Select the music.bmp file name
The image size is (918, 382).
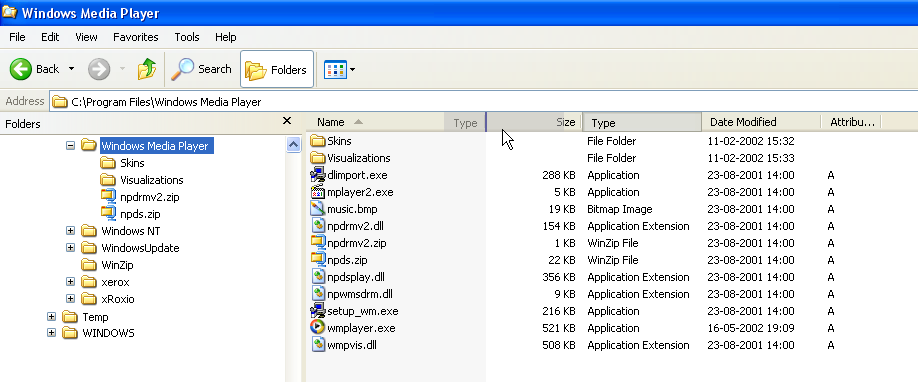pos(352,209)
